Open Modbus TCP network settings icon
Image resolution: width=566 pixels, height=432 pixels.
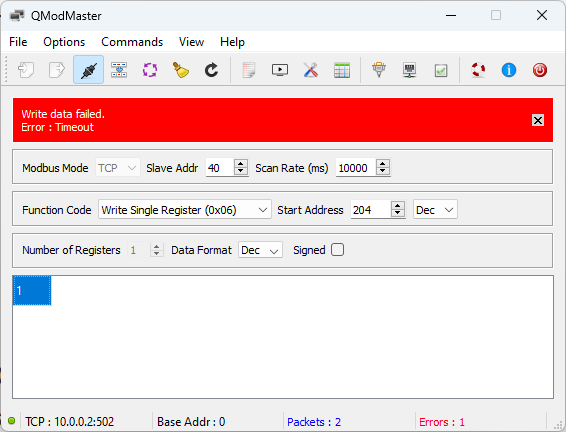pyautogui.click(x=410, y=70)
